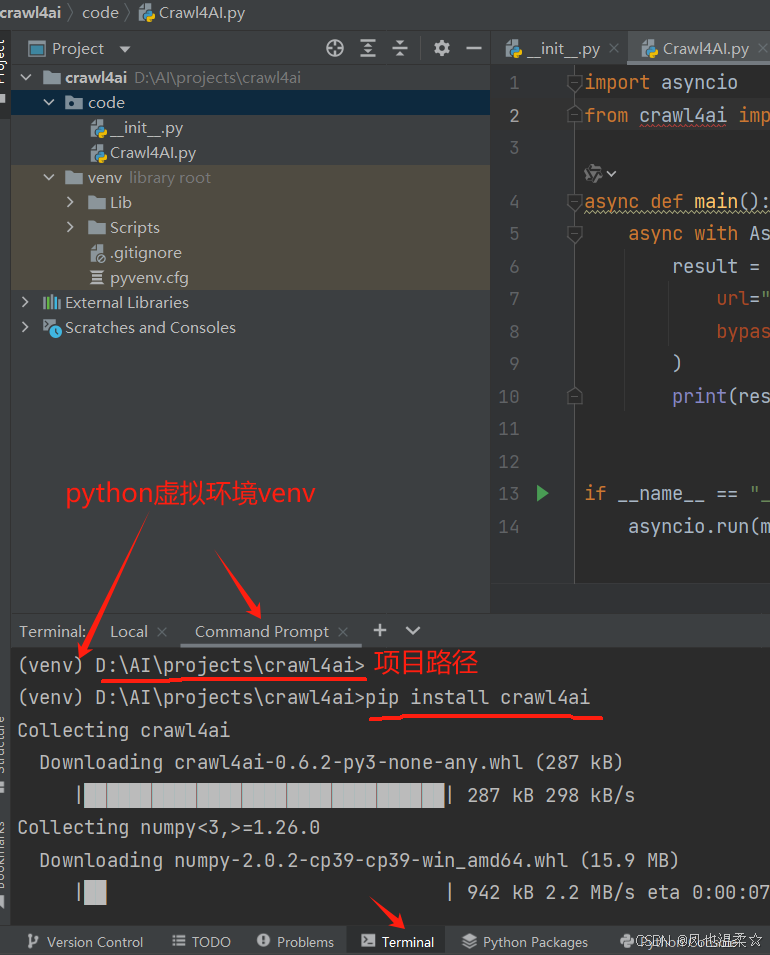
Task: Click 'Collecting numpy<3,>=1.26.0' output line
Action: pos(169,827)
